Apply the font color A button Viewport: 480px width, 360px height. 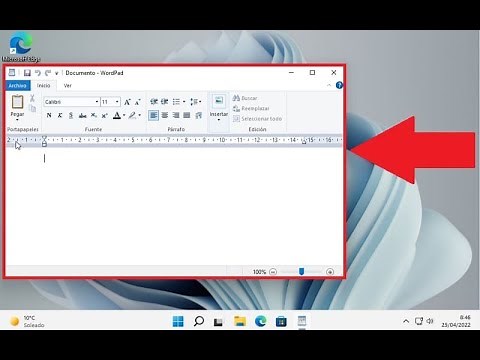(117, 115)
